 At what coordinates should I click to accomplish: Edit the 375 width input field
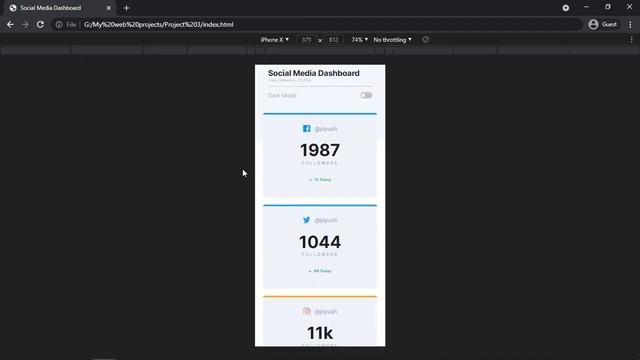click(x=307, y=40)
